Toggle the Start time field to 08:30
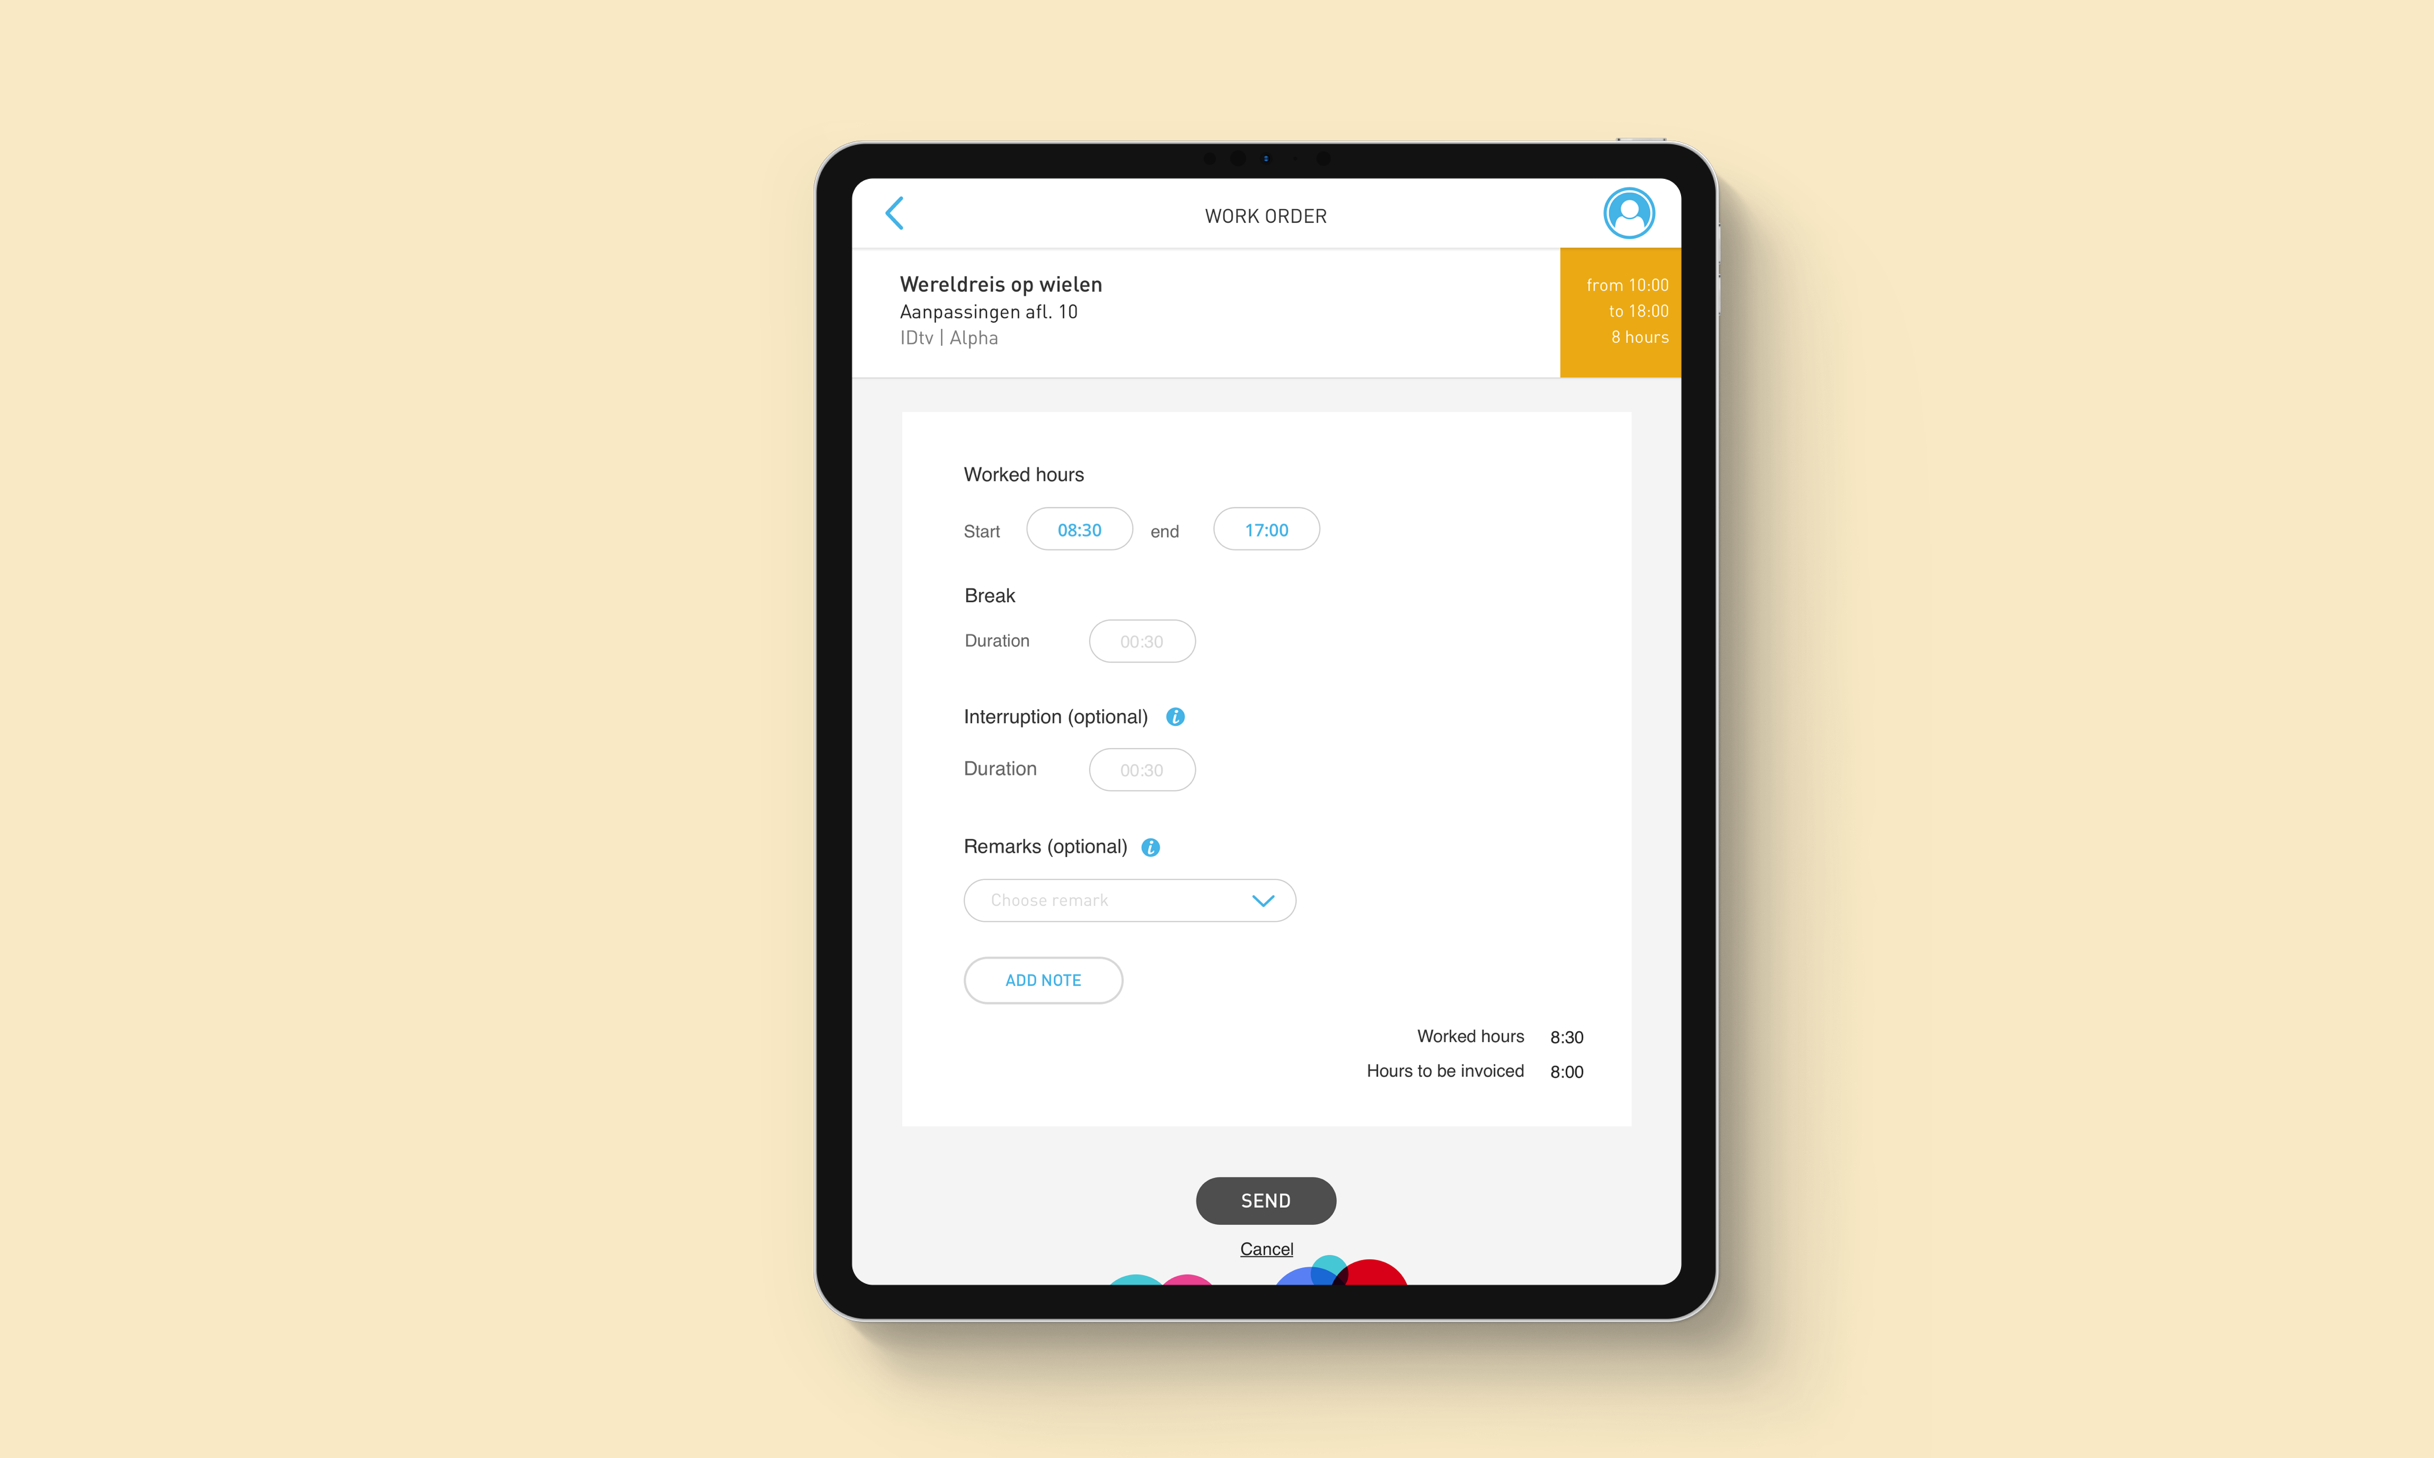This screenshot has width=2434, height=1458. 1076,529
